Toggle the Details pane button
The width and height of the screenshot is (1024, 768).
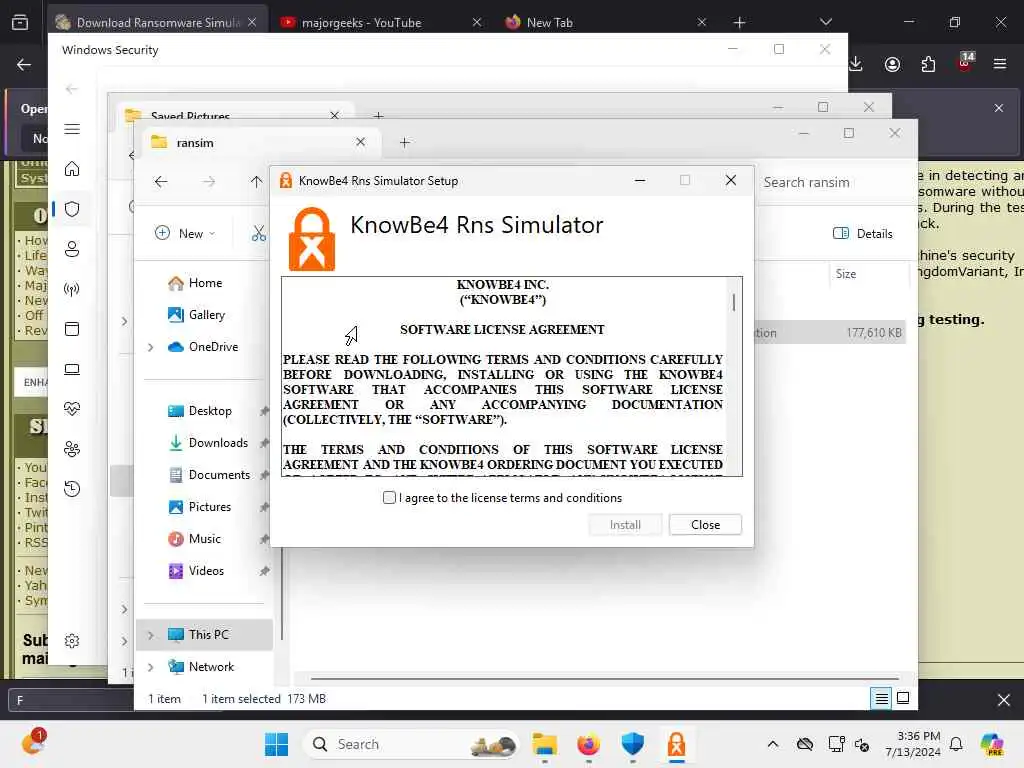863,233
